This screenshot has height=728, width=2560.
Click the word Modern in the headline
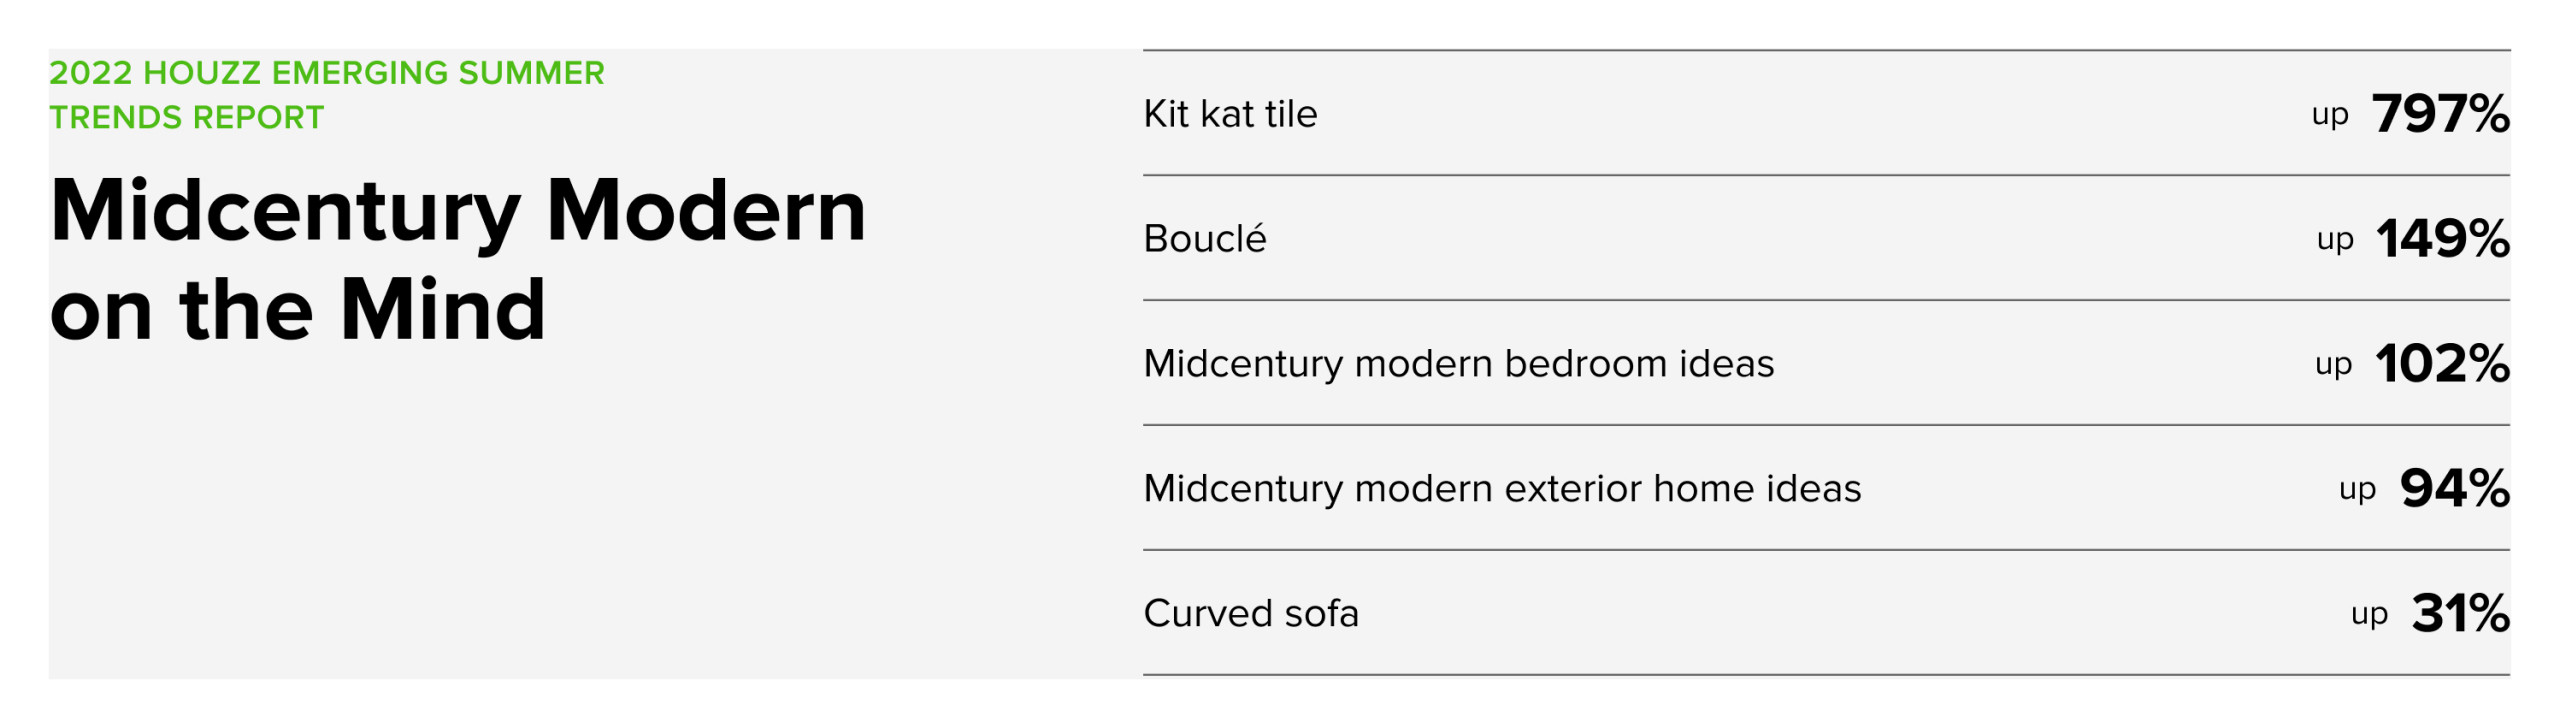pos(707,211)
